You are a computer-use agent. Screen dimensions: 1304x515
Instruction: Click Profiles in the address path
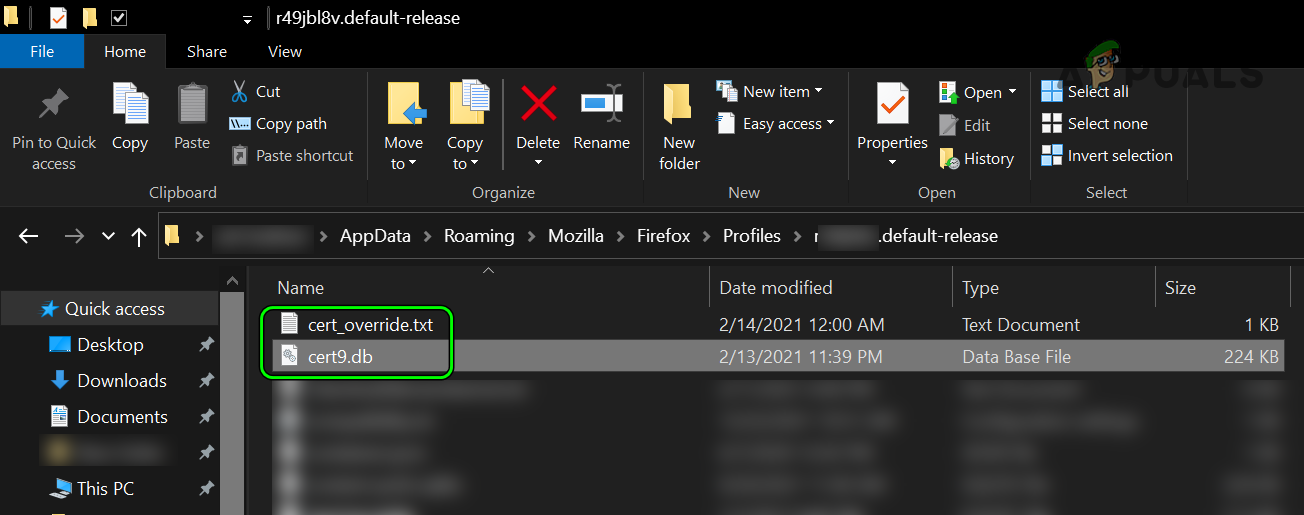[x=752, y=236]
